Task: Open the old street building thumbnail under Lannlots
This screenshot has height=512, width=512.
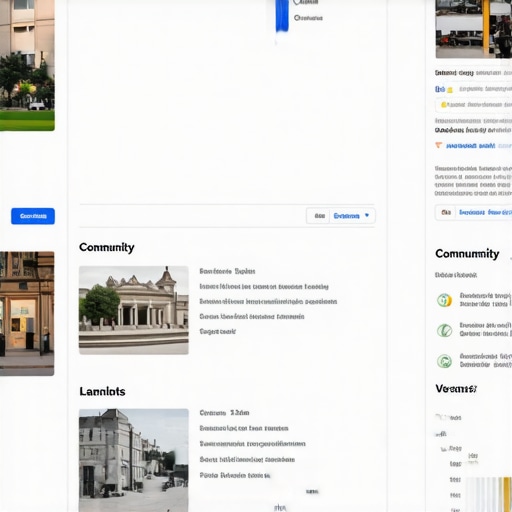Action: pyautogui.click(x=134, y=460)
